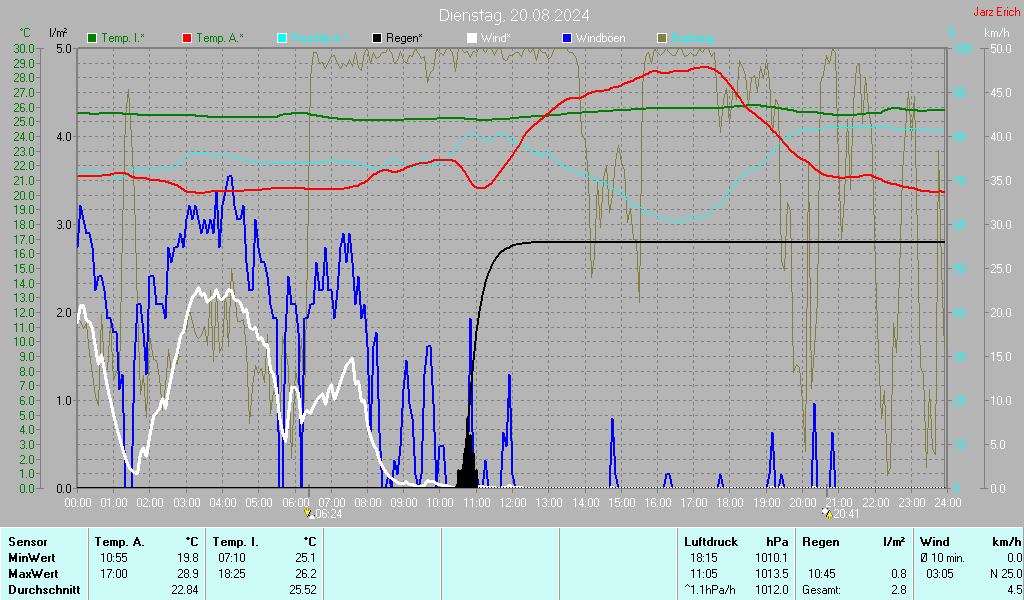Image resolution: width=1024 pixels, height=600 pixels.
Task: Click the Luftdruck column header
Action: [709, 541]
